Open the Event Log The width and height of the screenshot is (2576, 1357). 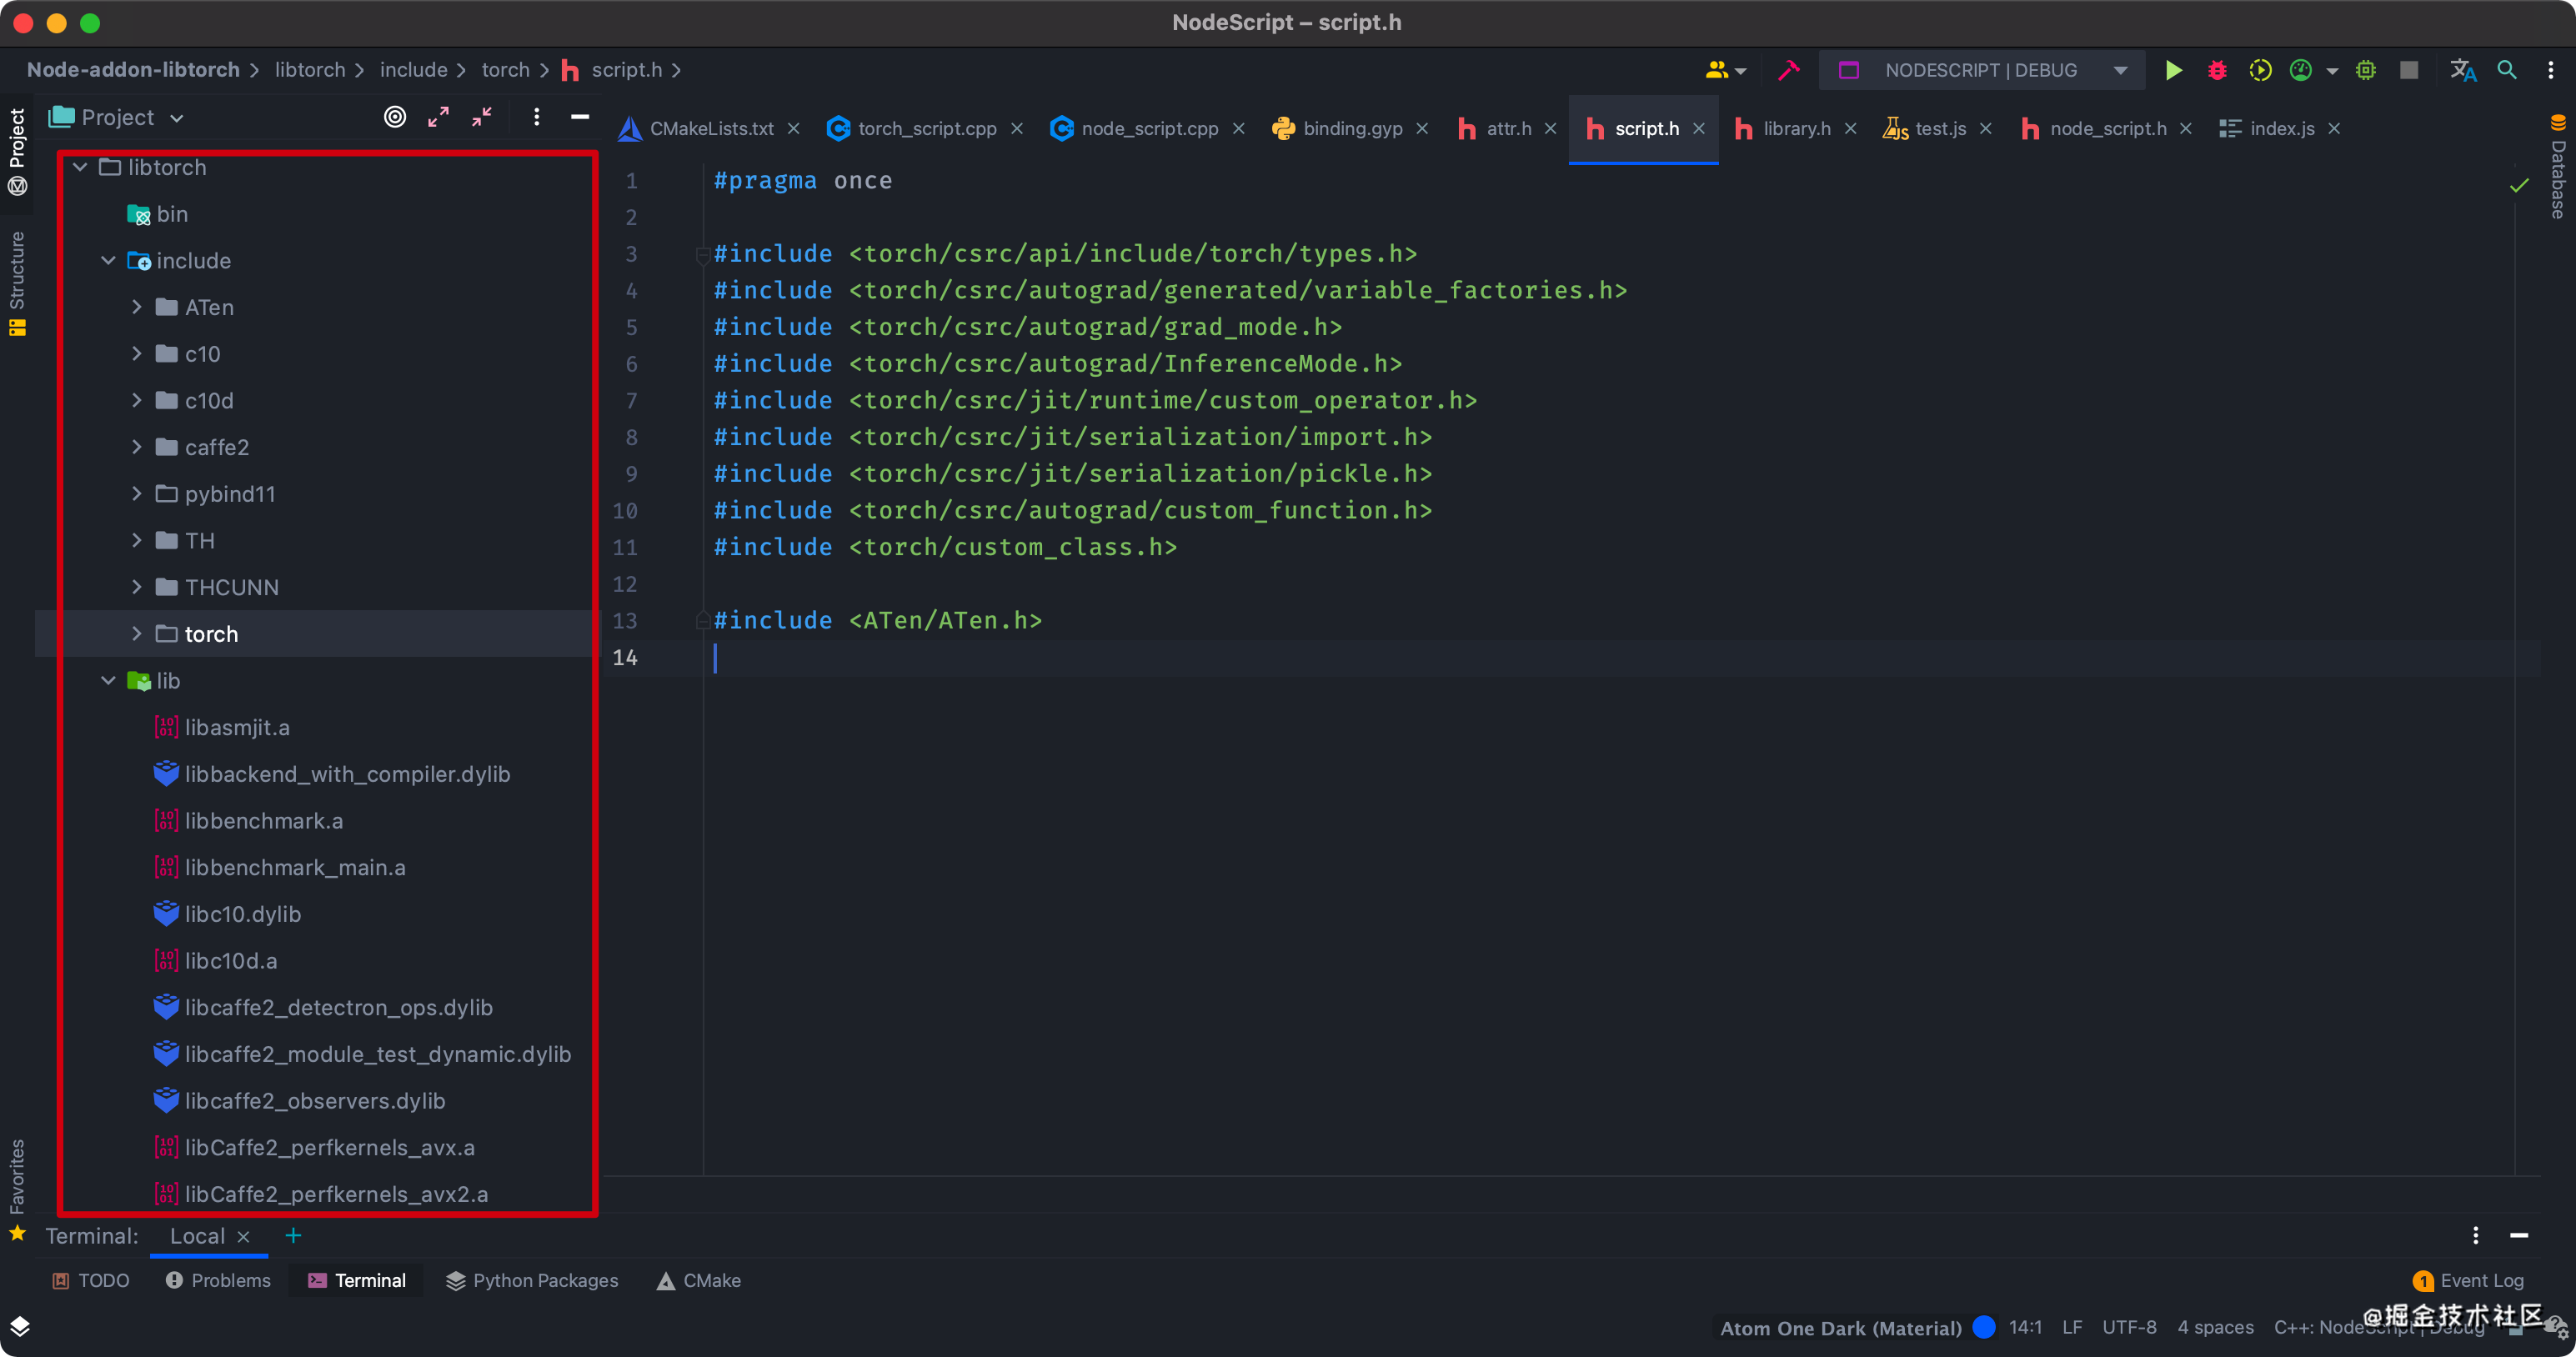tap(2479, 1281)
